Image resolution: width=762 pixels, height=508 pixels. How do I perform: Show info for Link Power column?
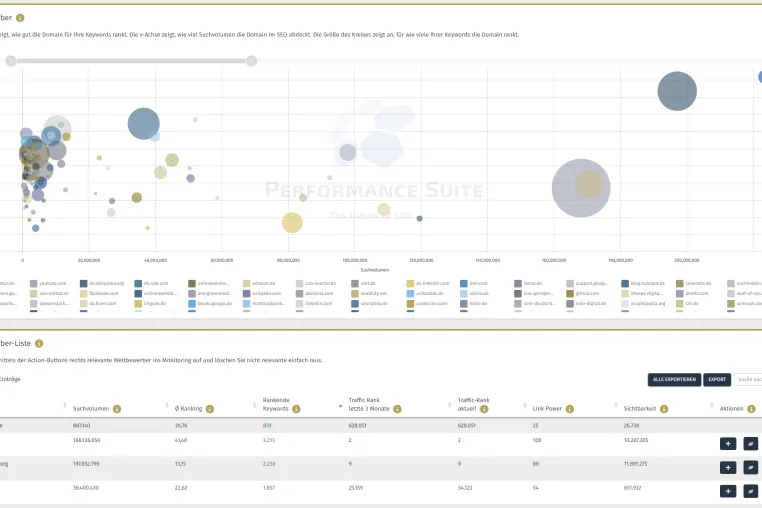click(x=570, y=409)
